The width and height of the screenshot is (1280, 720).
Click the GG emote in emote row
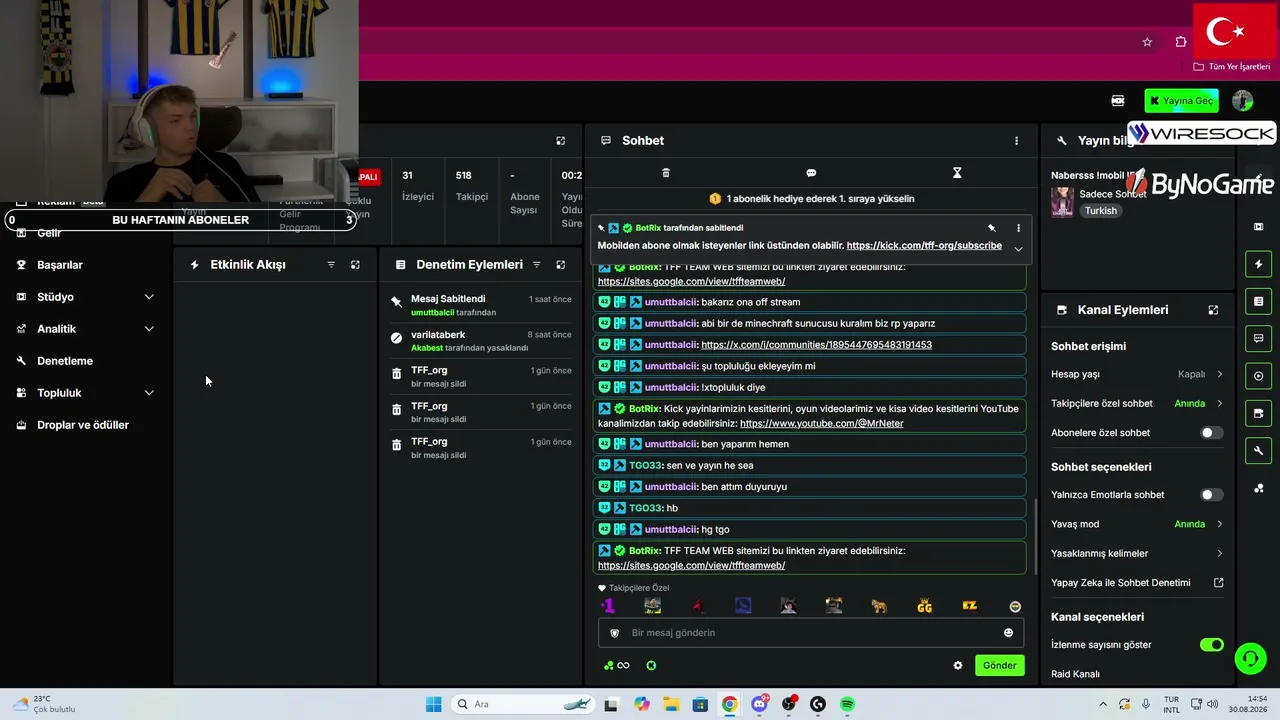coord(925,606)
